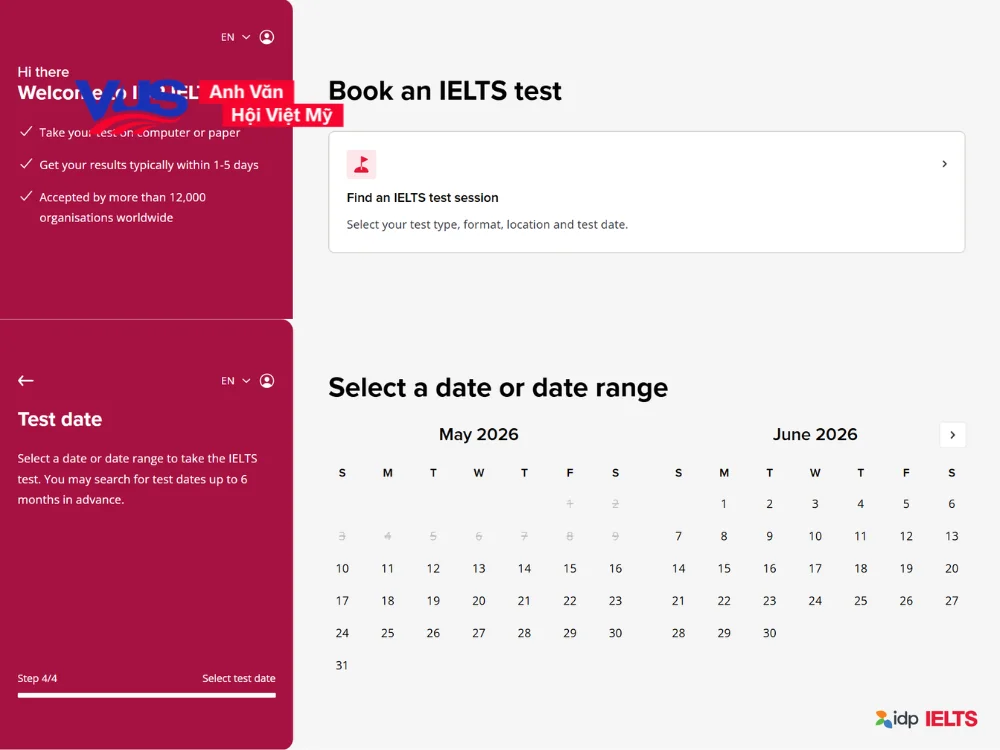Select May 10 in the calendar
Viewport: 1000px width, 750px height.
342,568
